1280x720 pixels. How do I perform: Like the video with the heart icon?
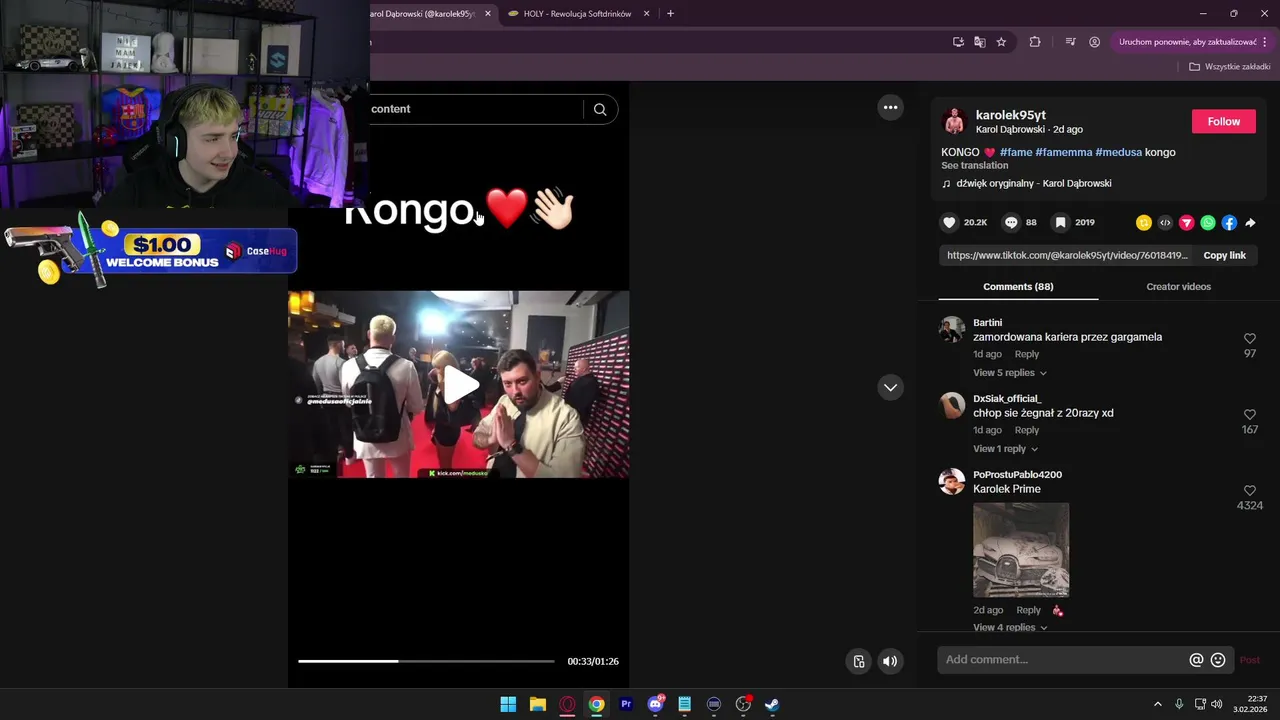tap(950, 222)
